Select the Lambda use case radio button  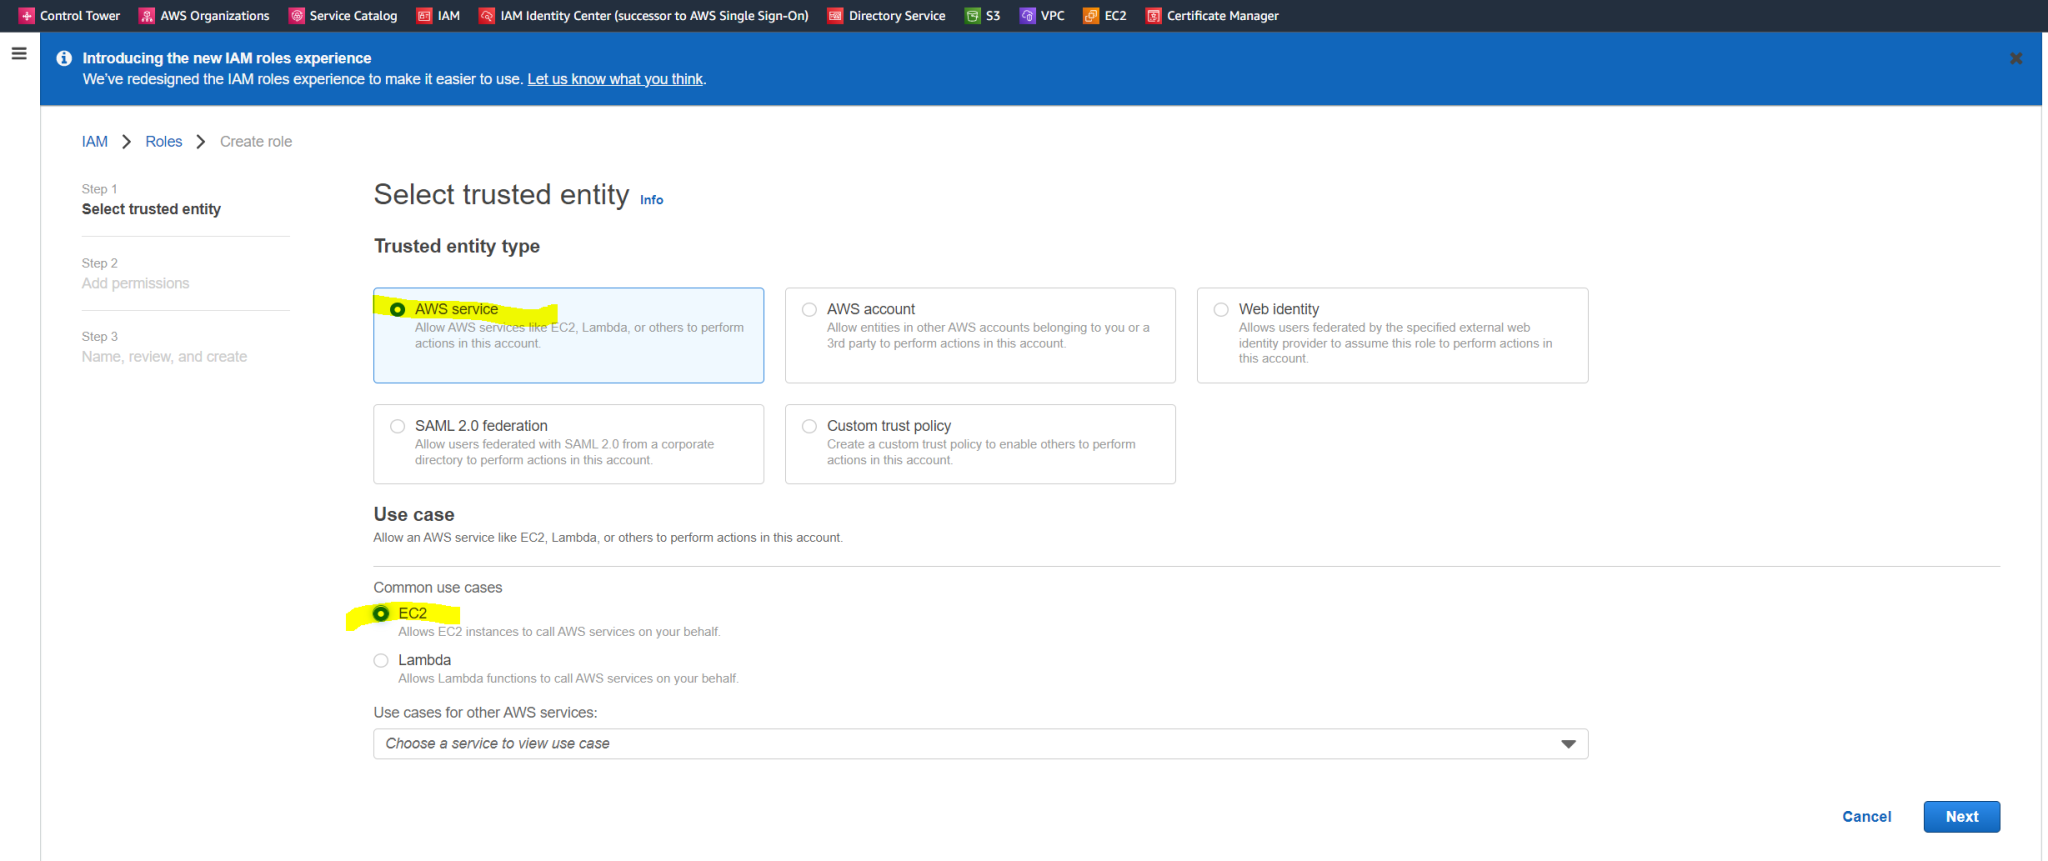(381, 660)
